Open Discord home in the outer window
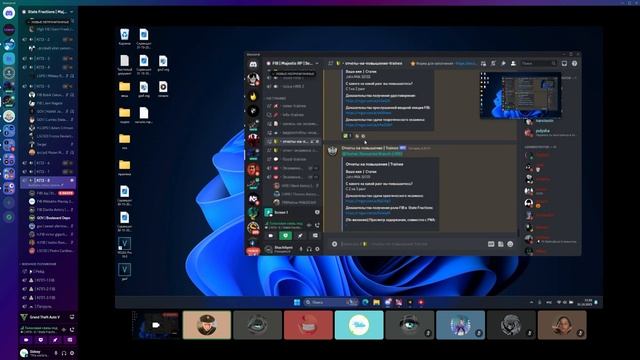The width and height of the screenshot is (640, 360). pyautogui.click(x=9, y=13)
